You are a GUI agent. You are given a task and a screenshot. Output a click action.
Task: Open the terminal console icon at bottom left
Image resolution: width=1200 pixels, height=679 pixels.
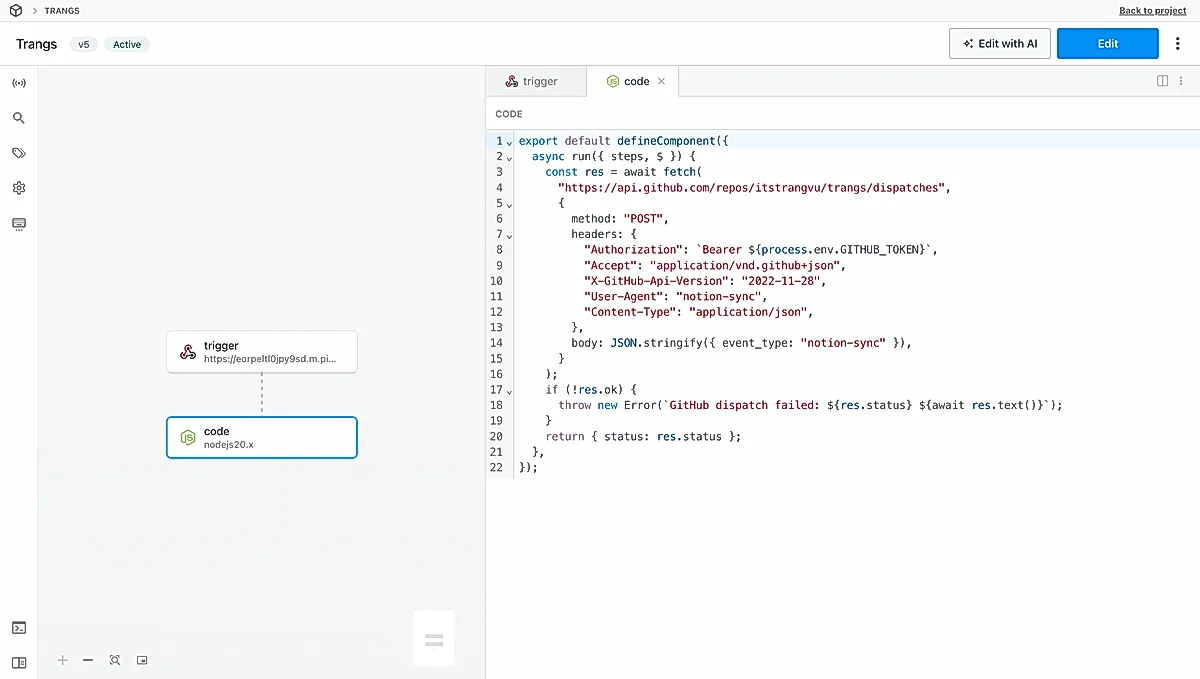19,628
